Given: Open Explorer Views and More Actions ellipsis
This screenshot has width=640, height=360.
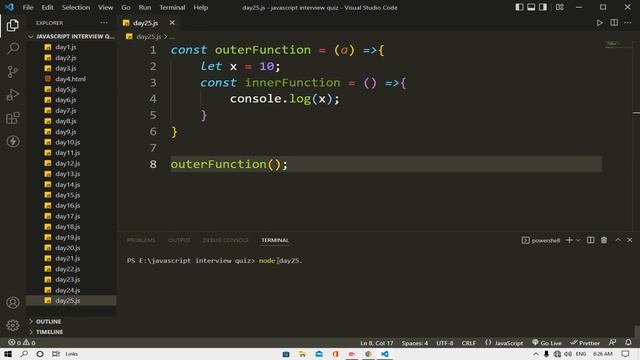Looking at the screenshot, I should point(104,23).
